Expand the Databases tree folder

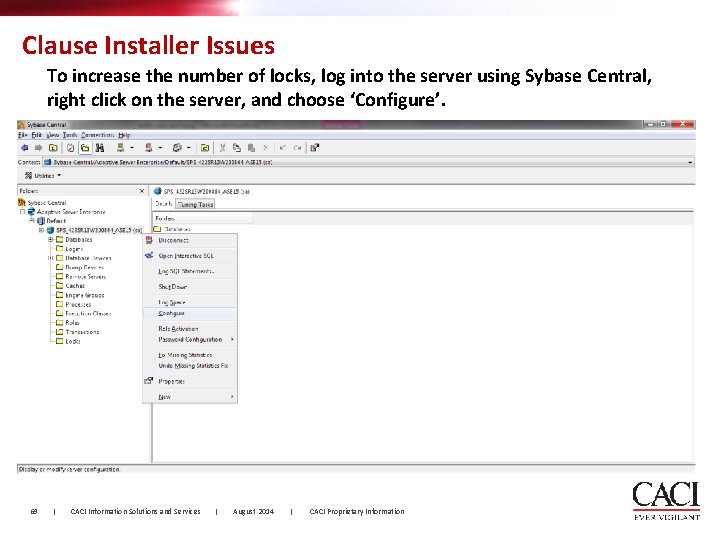click(51, 239)
